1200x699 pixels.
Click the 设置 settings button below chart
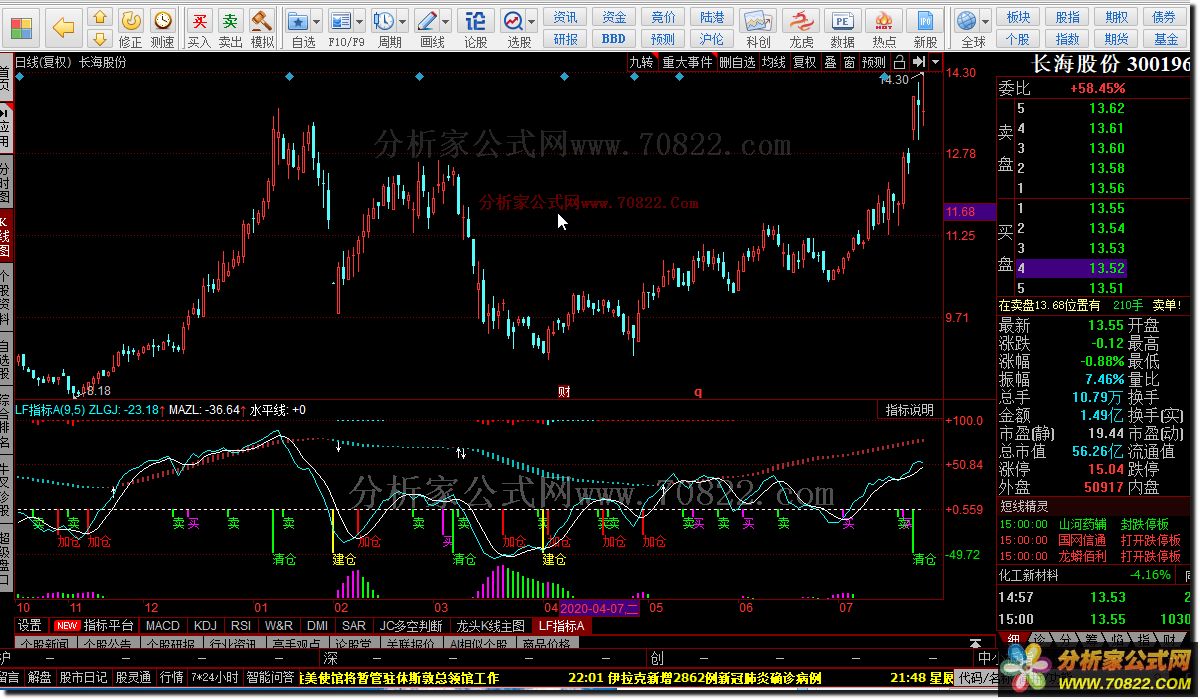(30, 626)
